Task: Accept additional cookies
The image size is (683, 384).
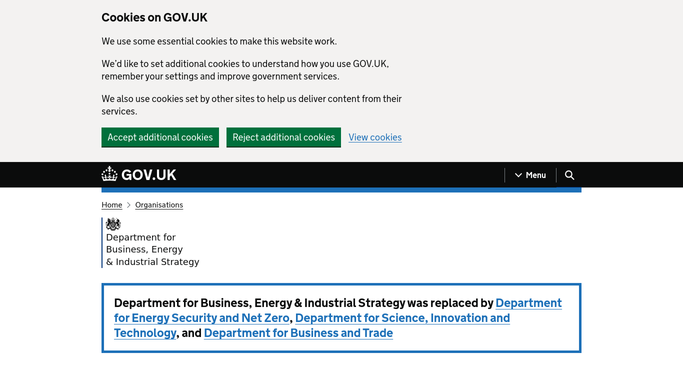Action: 160,137
